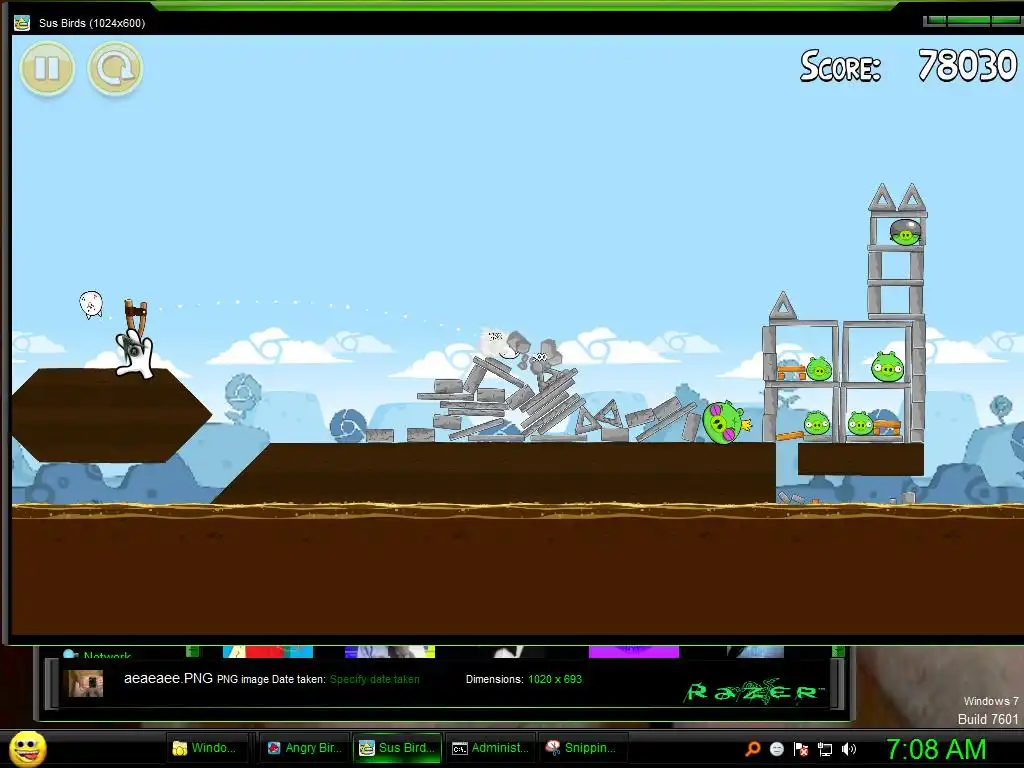Click the big pig in upper right room
1024x768 pixels.
[x=887, y=366]
